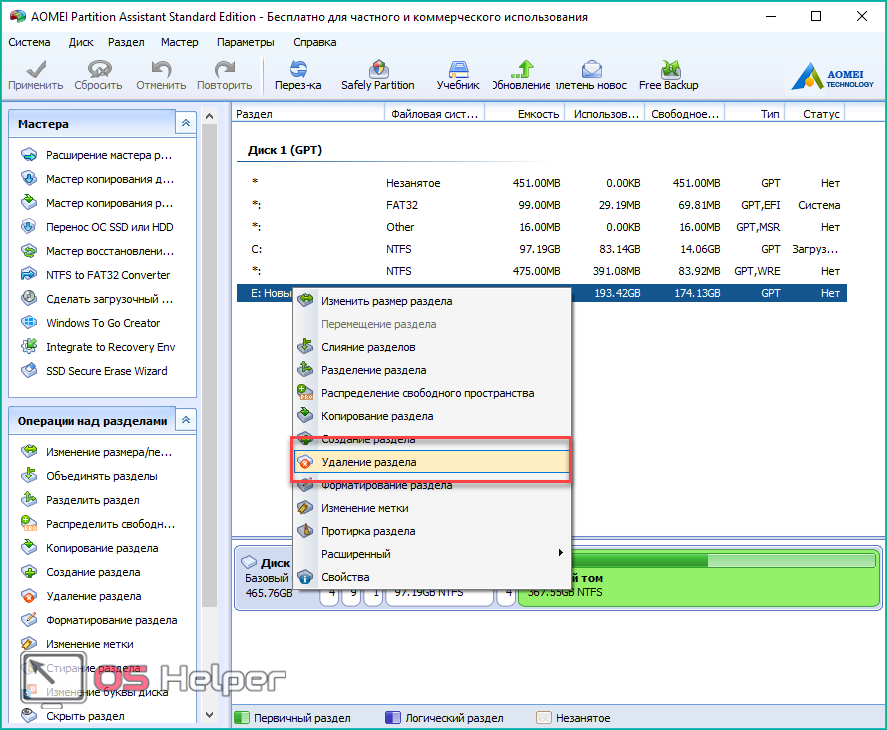Image resolution: width=887 pixels, height=730 pixels.
Task: Click the Safely Partition toolbar icon
Action: click(x=378, y=70)
